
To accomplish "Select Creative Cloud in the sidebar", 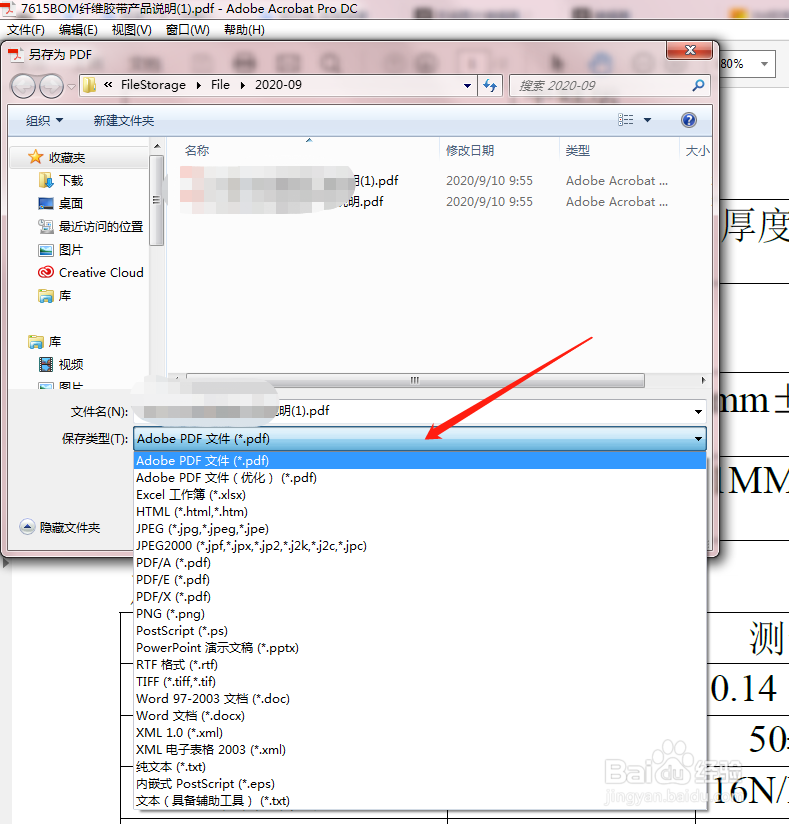I will click(90, 273).
